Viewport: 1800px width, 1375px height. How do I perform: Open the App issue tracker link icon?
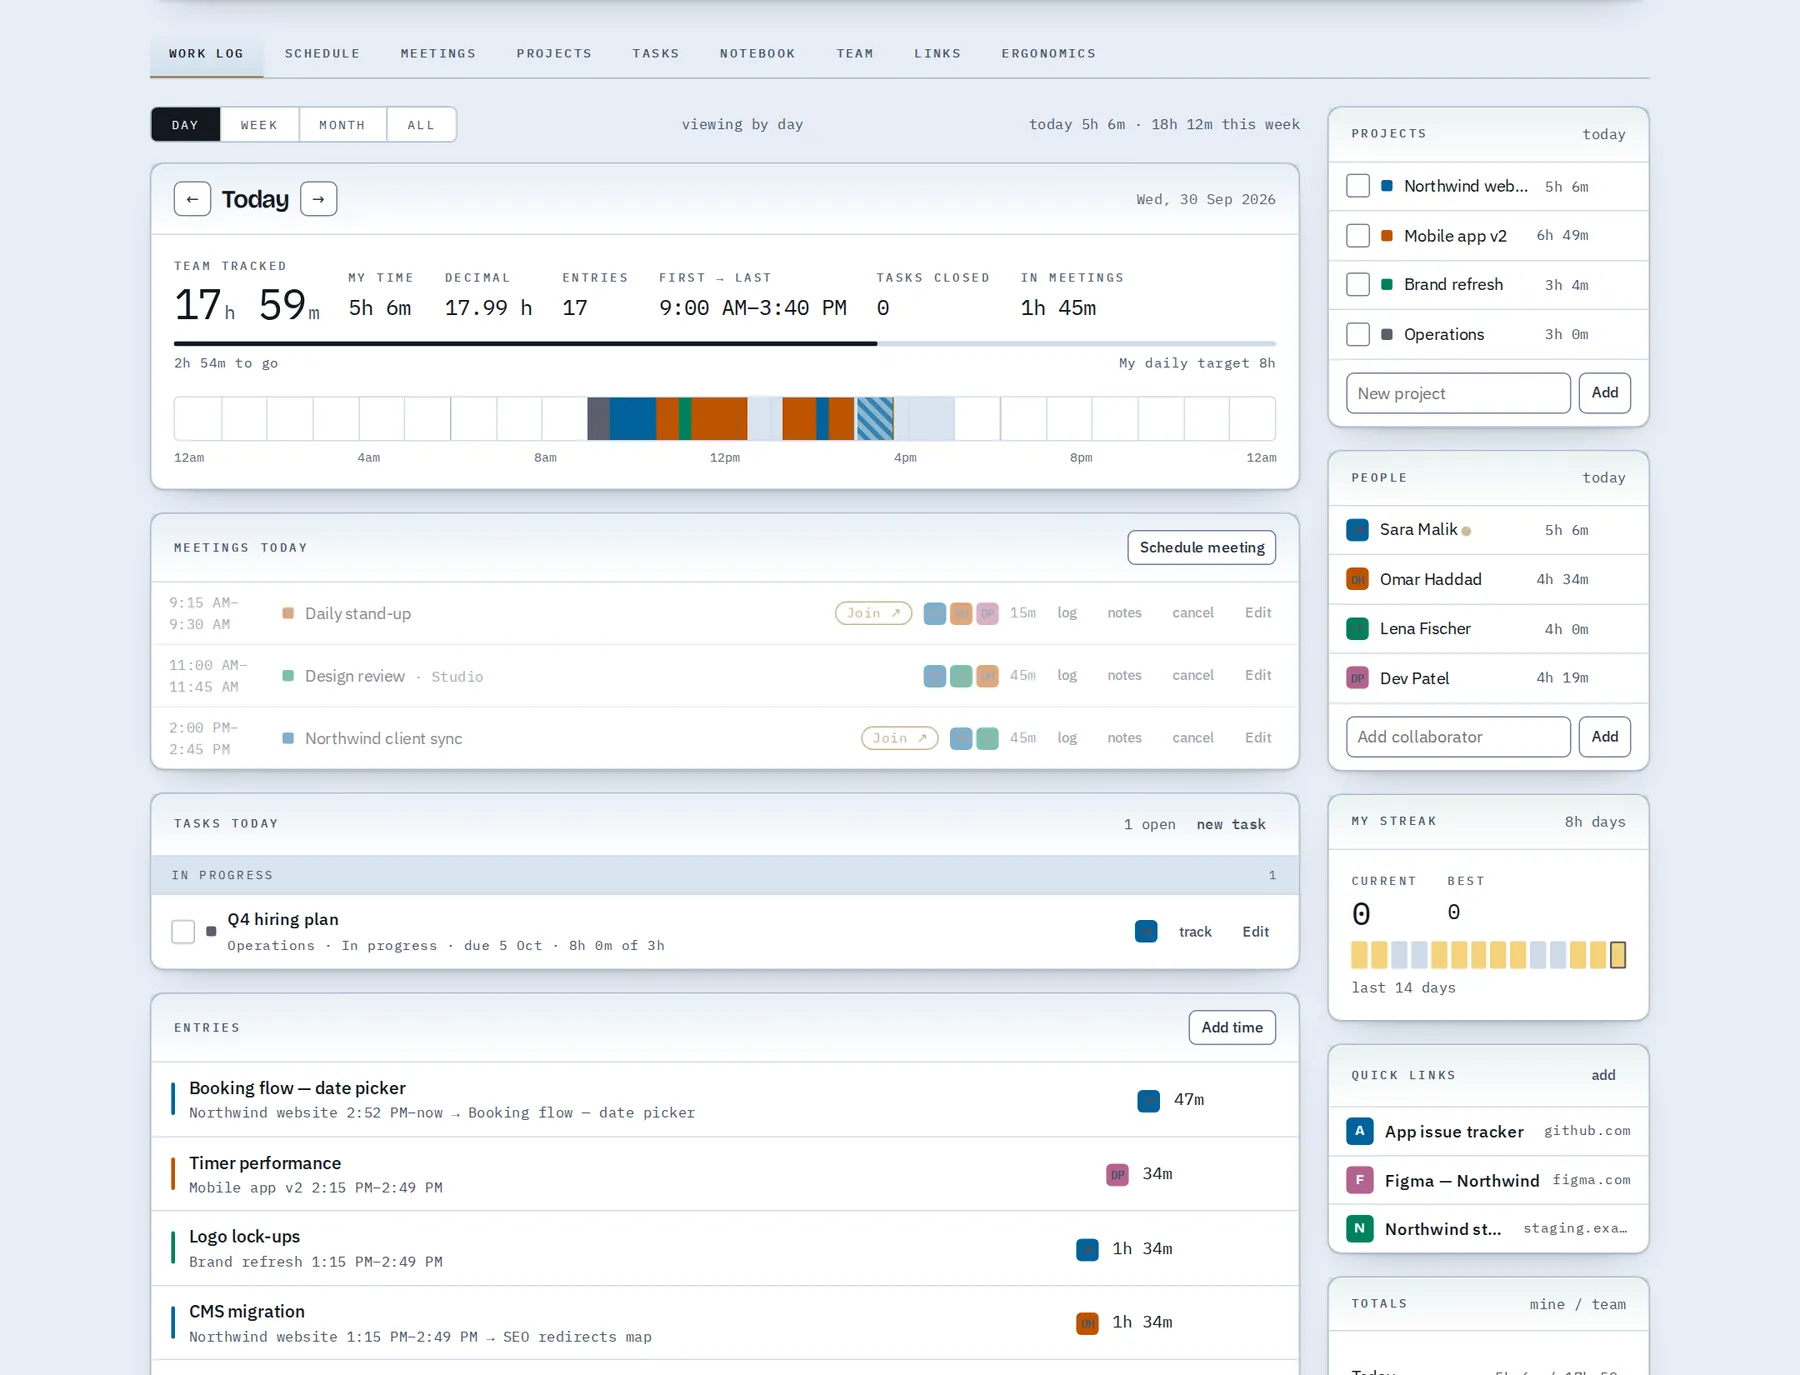1359,1131
